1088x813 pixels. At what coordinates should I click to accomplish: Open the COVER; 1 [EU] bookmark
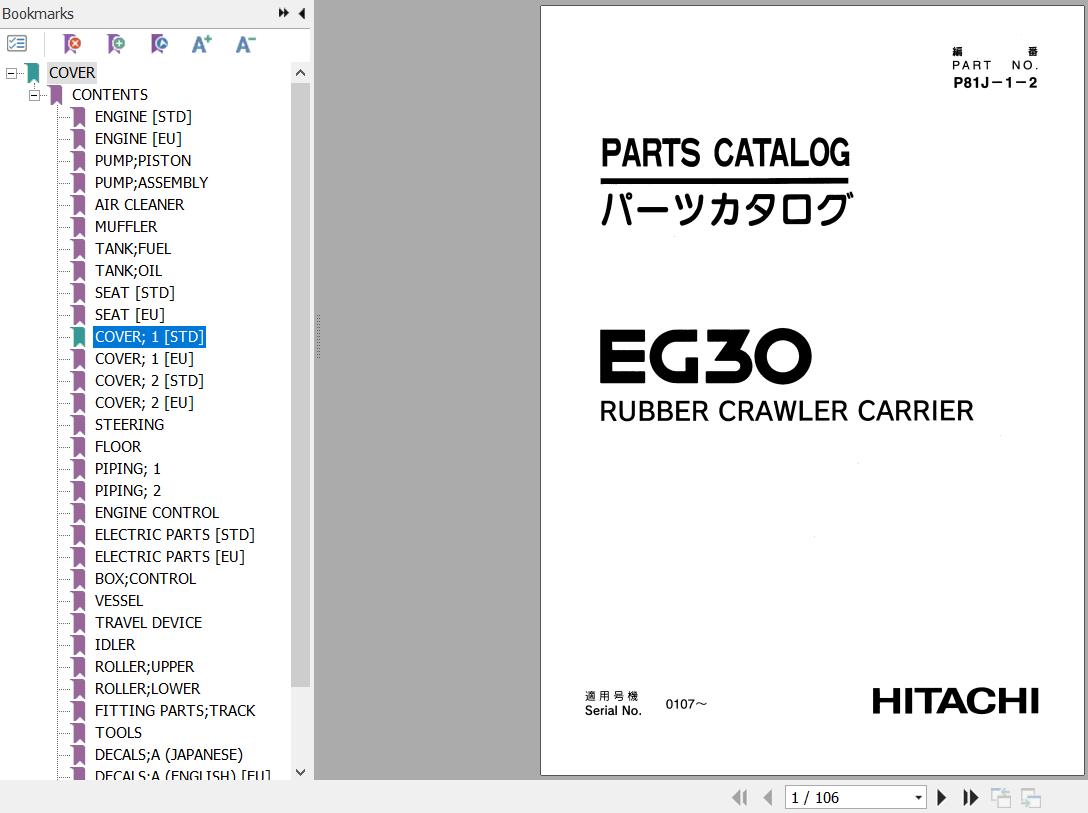pos(144,359)
